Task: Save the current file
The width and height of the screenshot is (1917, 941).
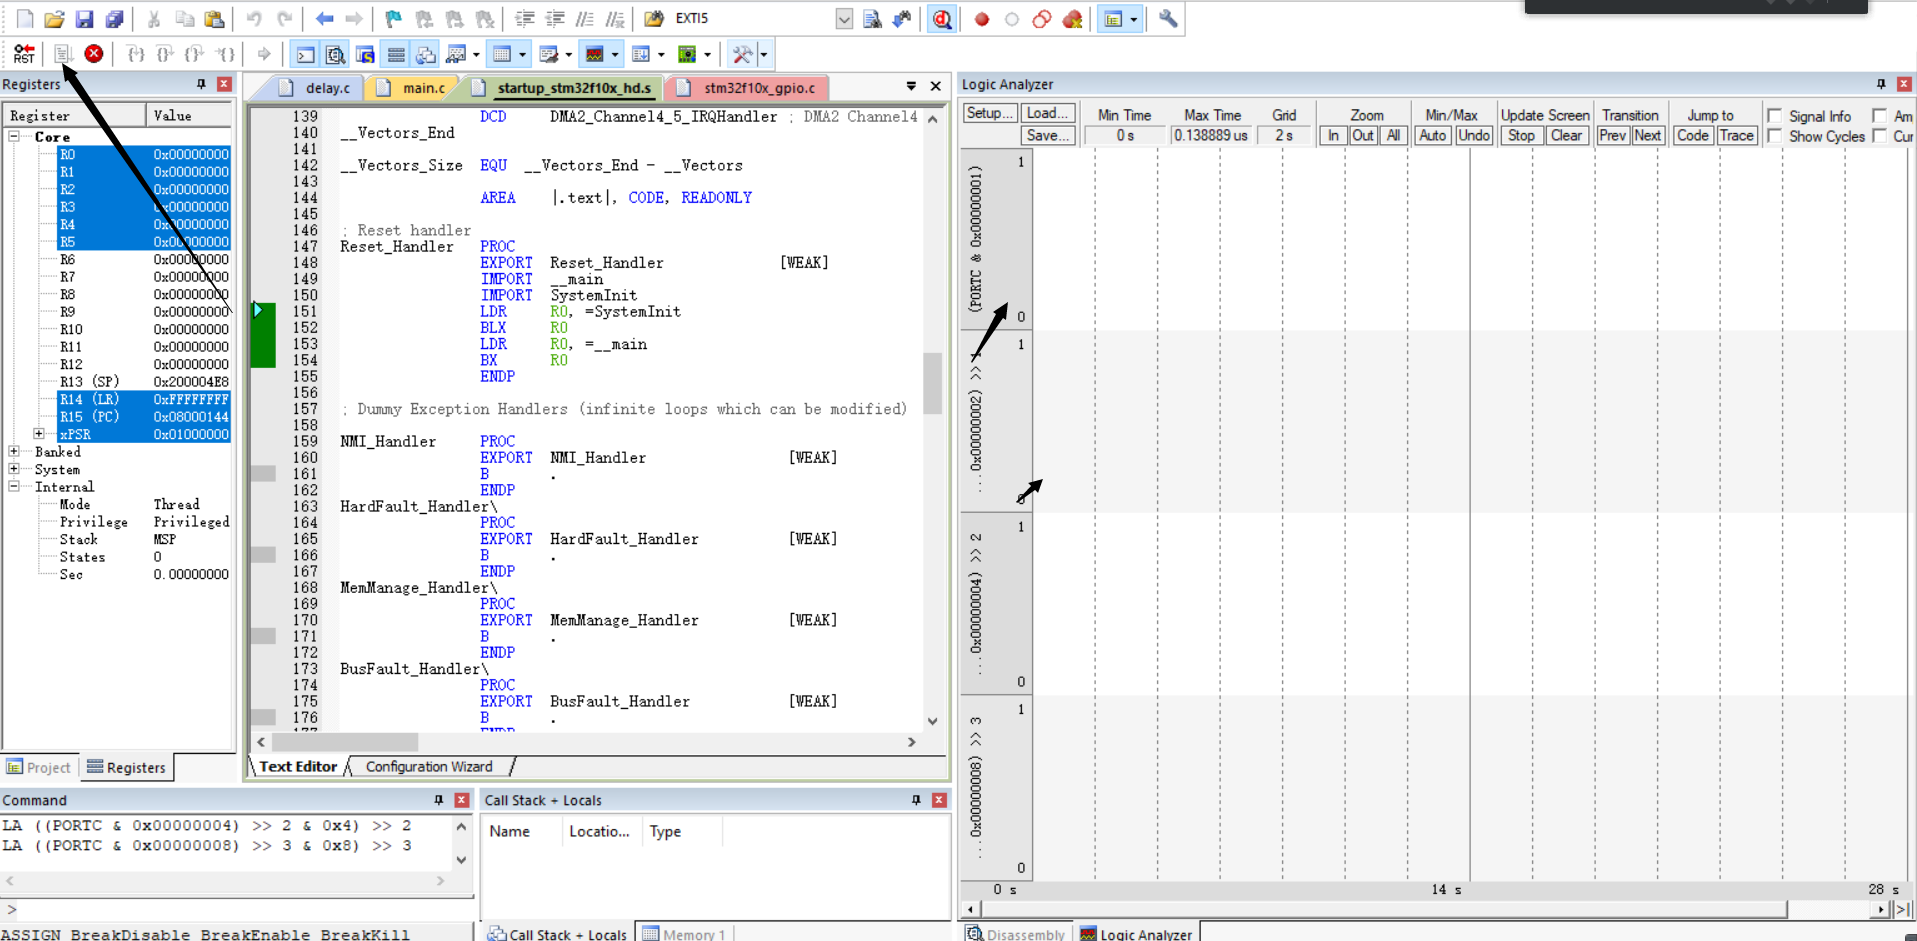Action: [85, 19]
